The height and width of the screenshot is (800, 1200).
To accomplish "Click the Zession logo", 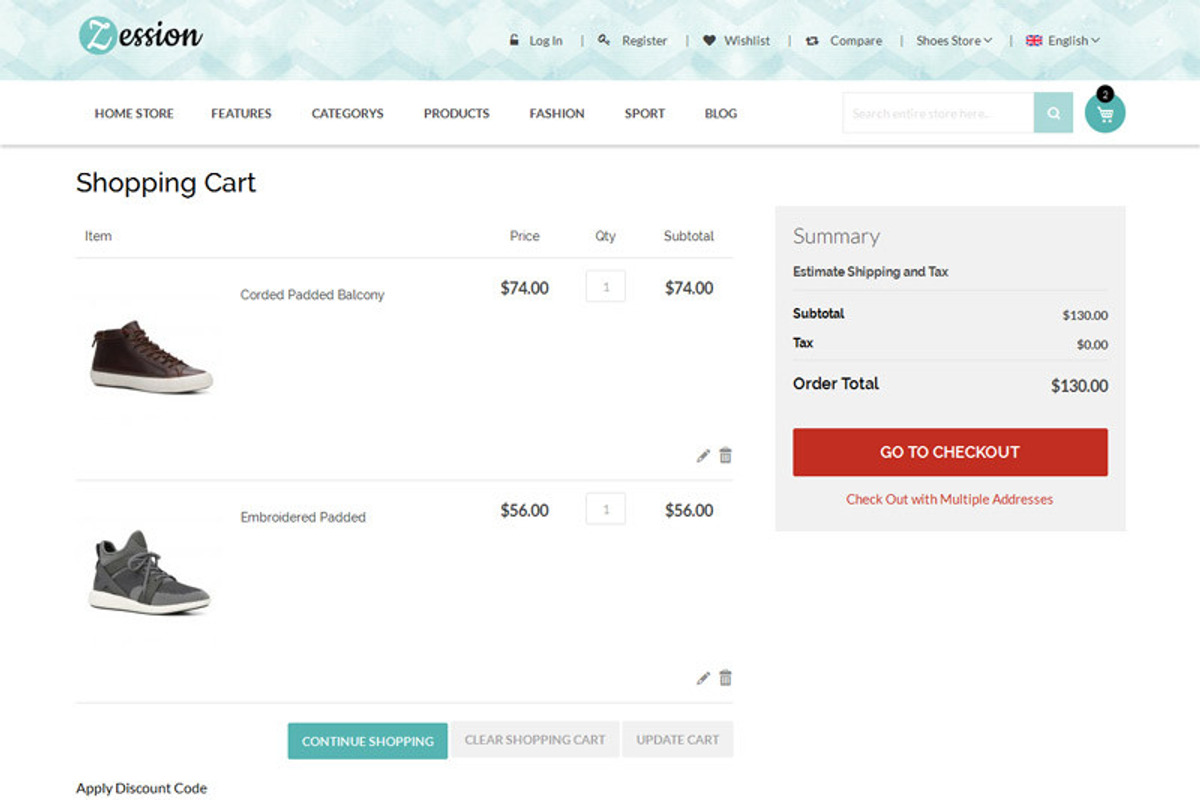I will 141,37.
